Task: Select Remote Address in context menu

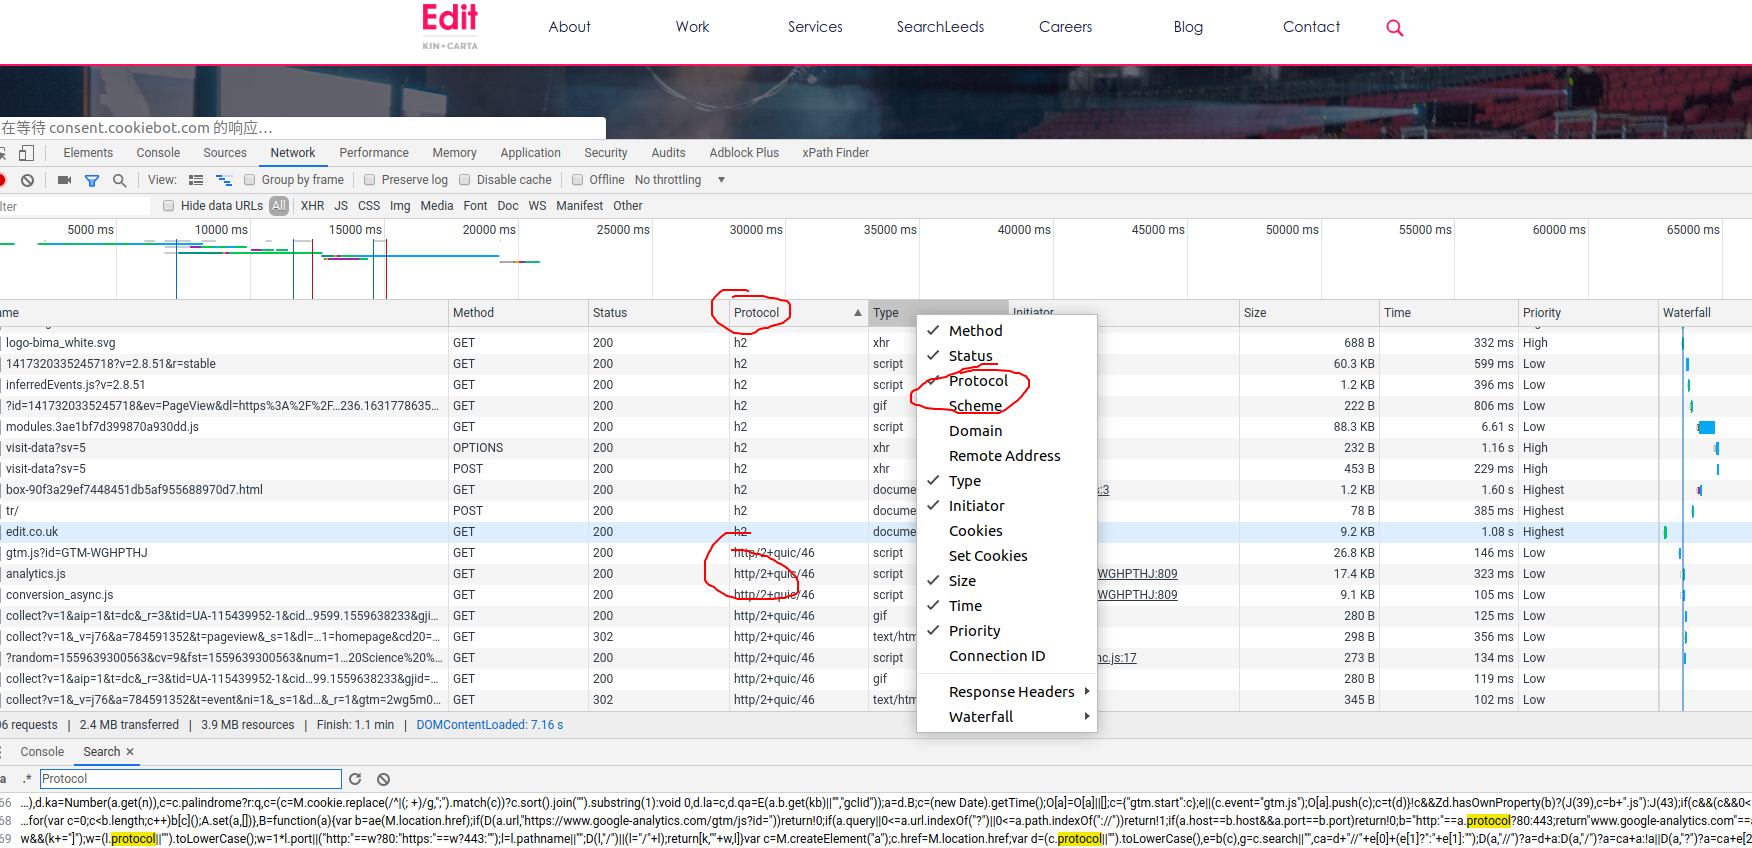Action: click(x=1005, y=456)
